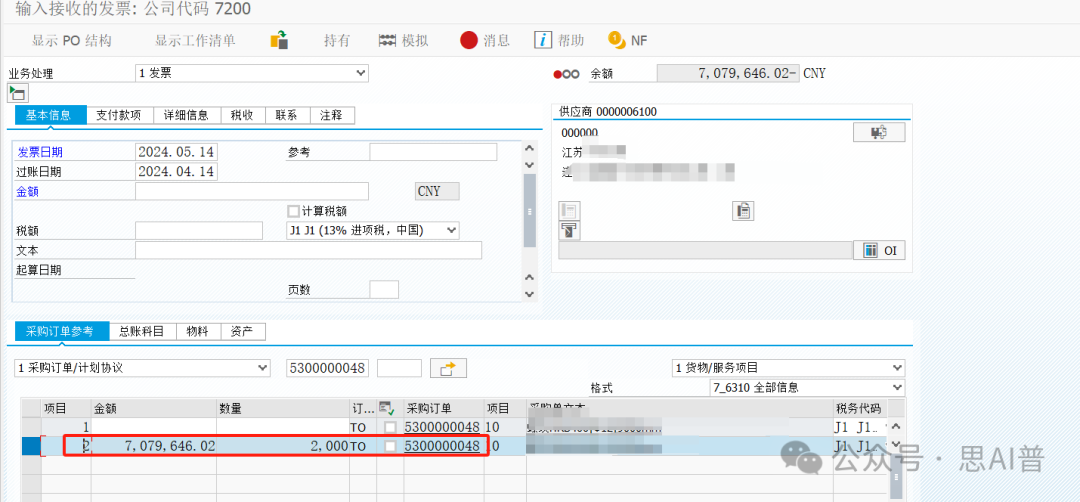The width and height of the screenshot is (1080, 502).
Task: Tick the checkbox in item row 1
Action: 391,428
